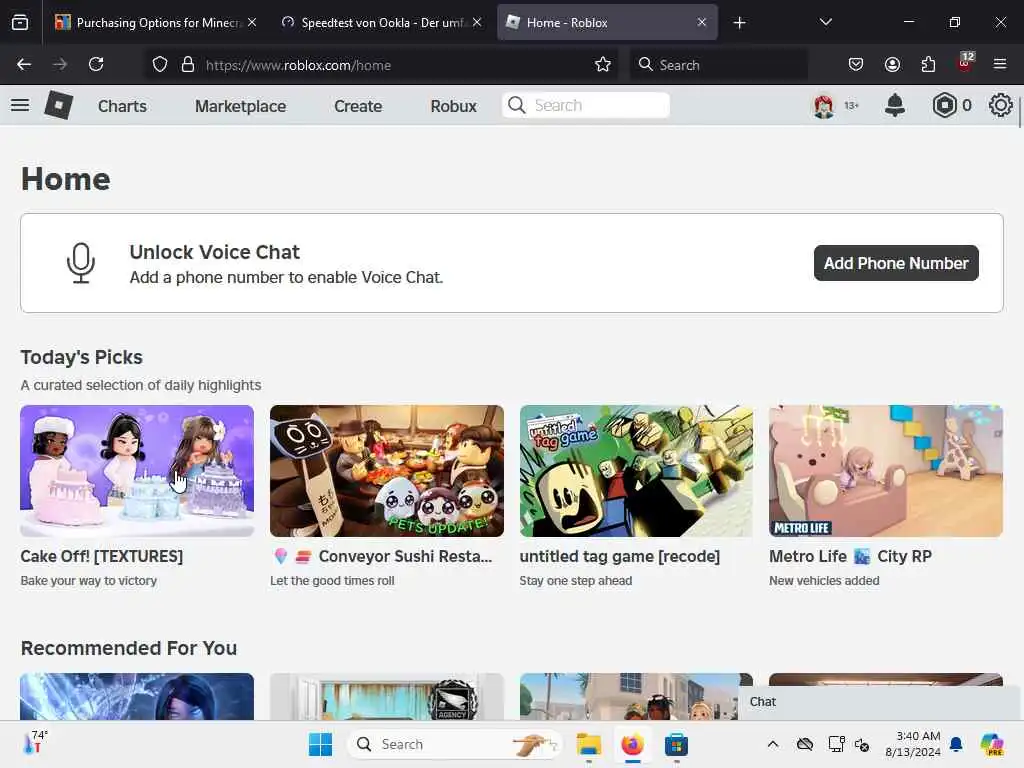
Task: Click the untitled tag game thumbnail
Action: coord(636,471)
